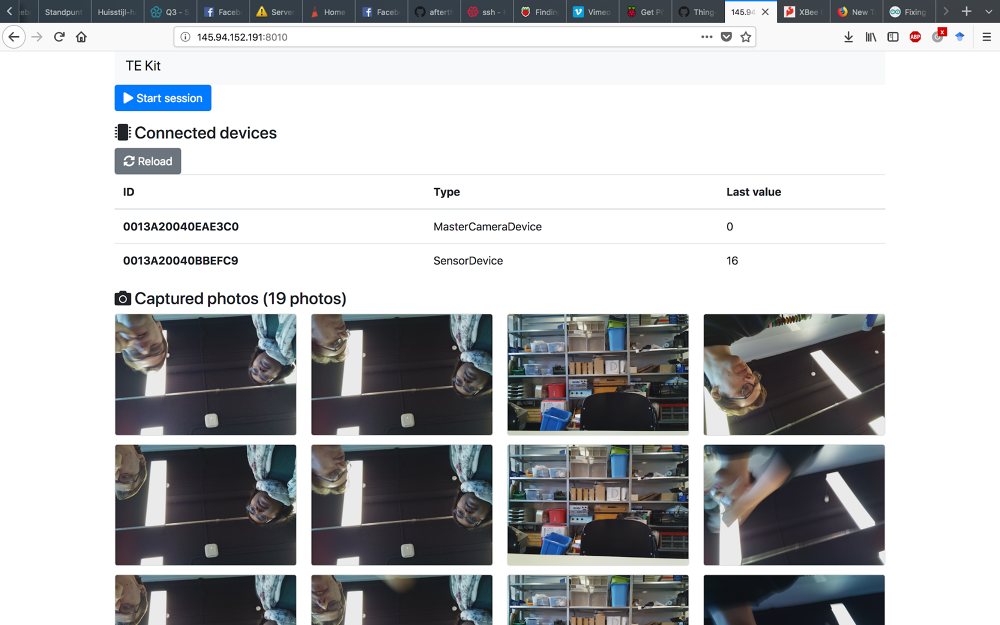
Task: Switch to the ssh tab
Action: pos(487,11)
